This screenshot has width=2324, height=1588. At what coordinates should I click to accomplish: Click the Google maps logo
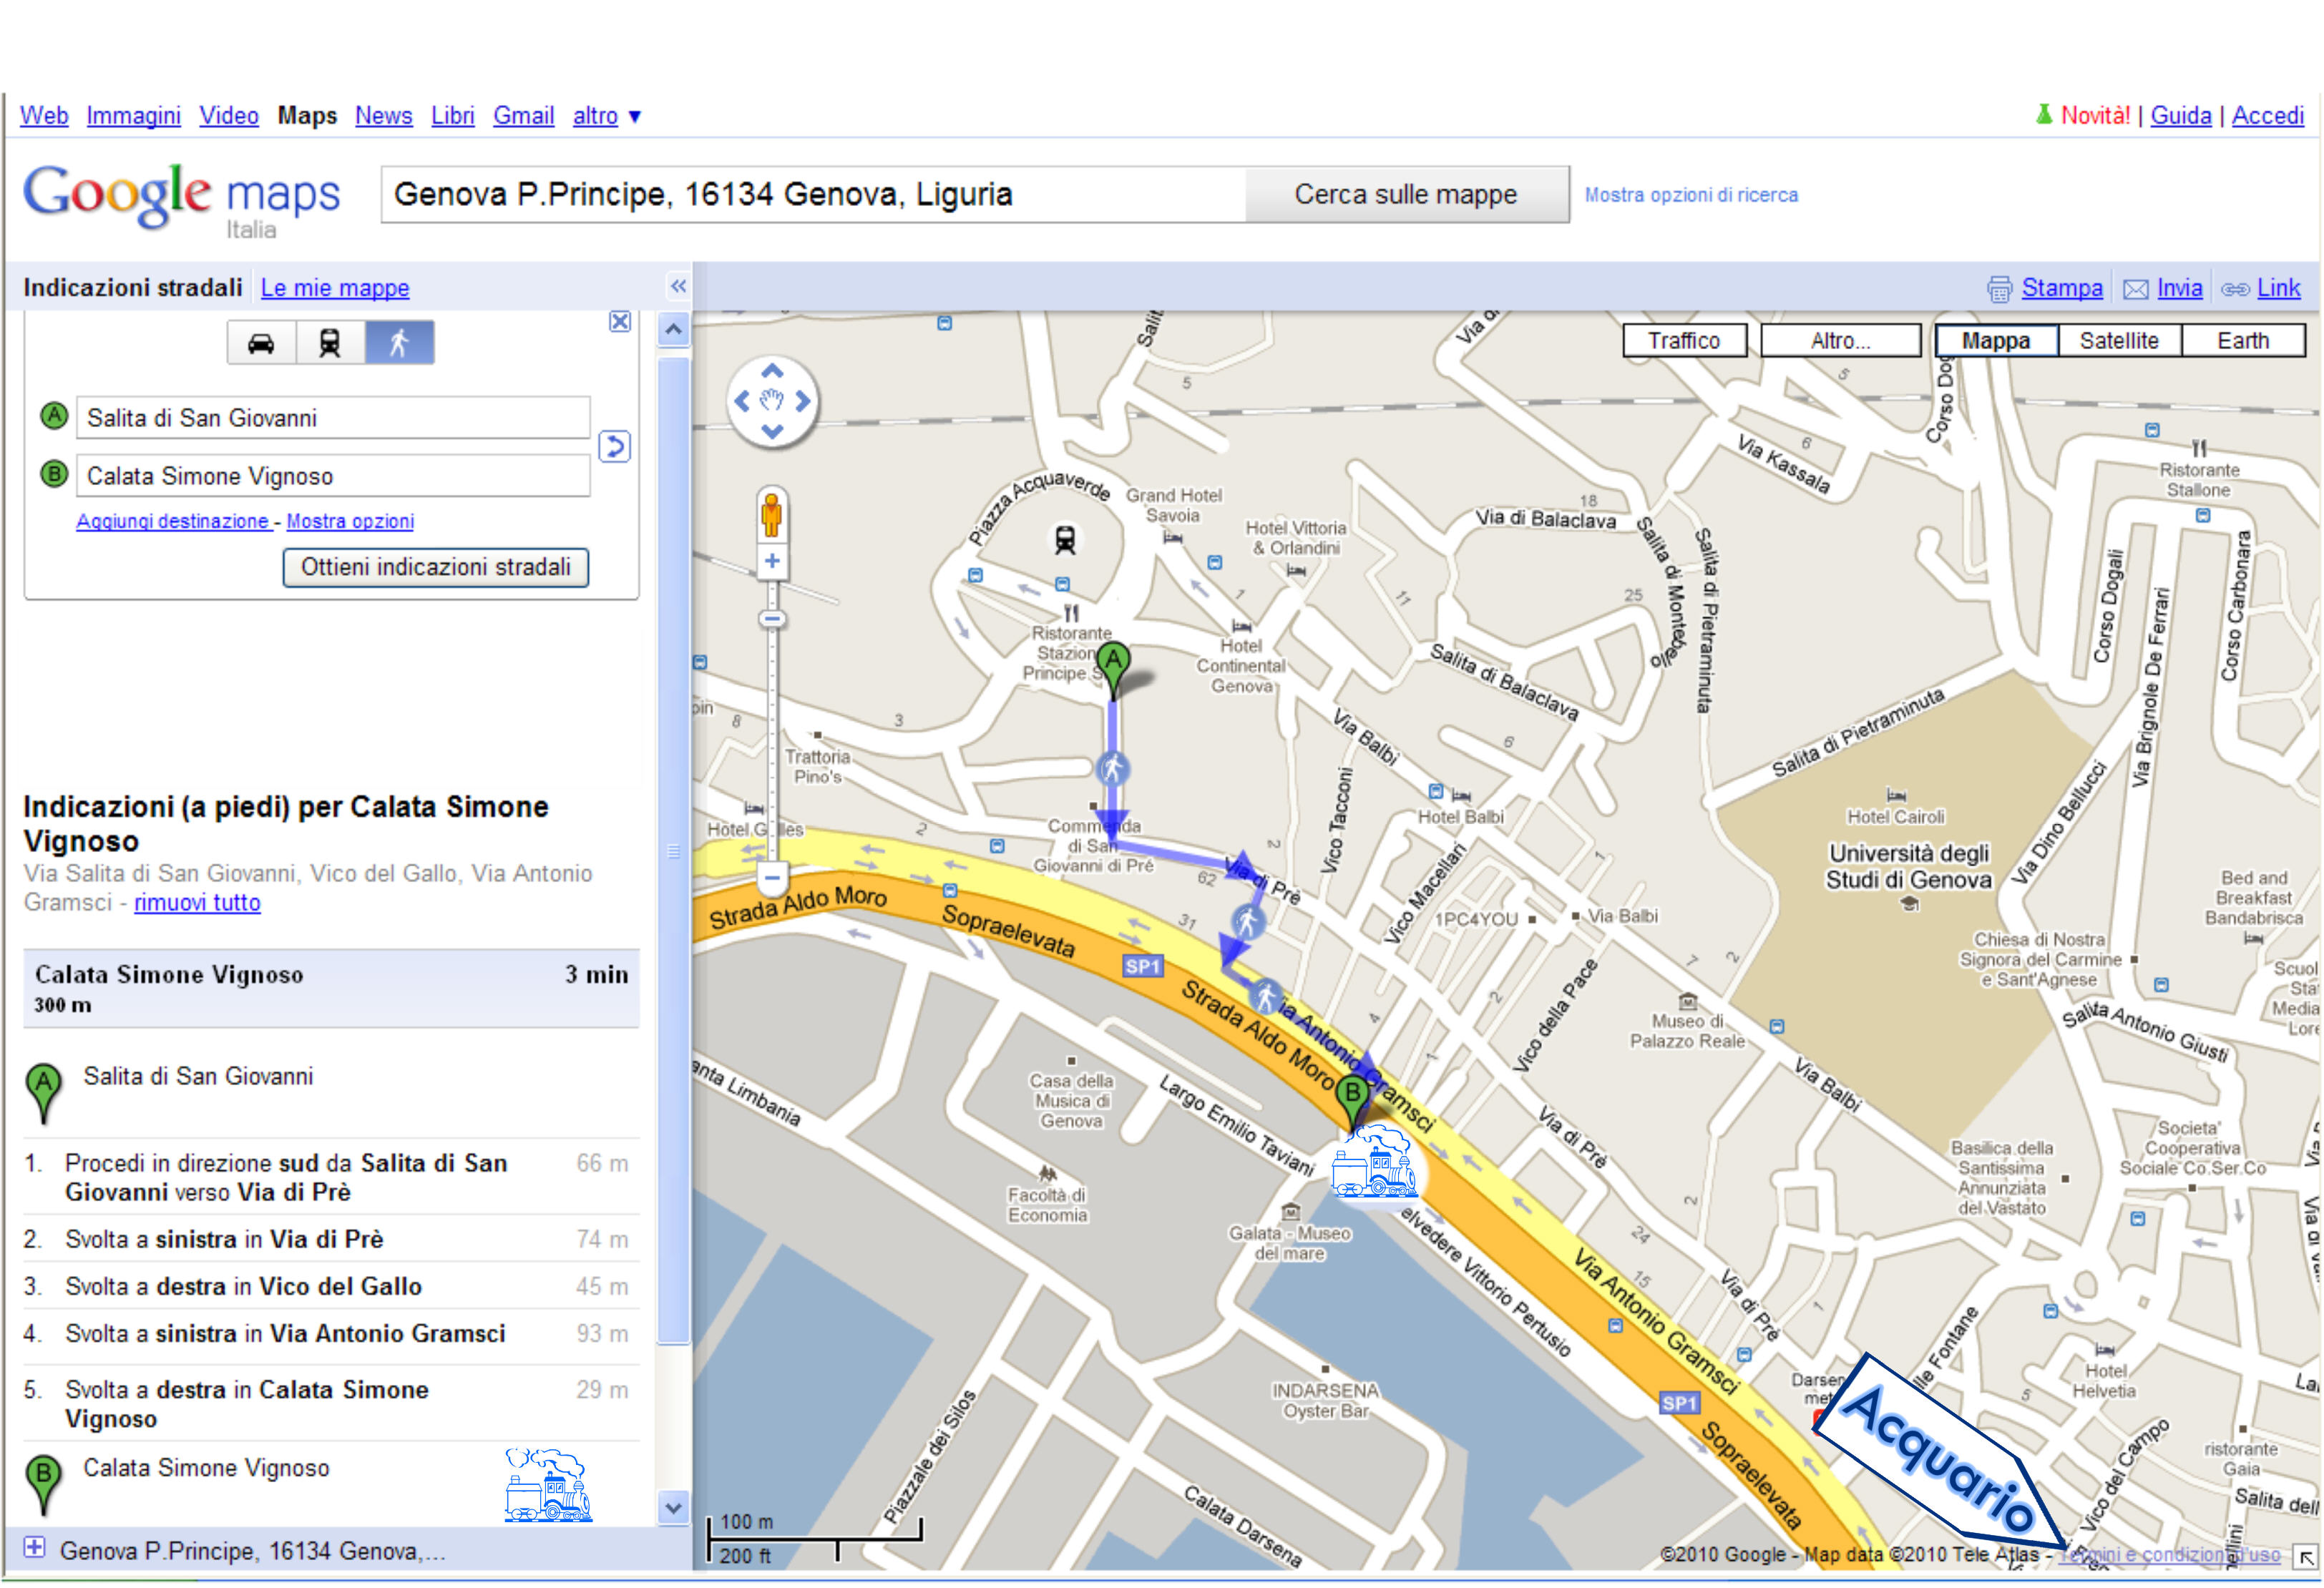click(x=181, y=200)
